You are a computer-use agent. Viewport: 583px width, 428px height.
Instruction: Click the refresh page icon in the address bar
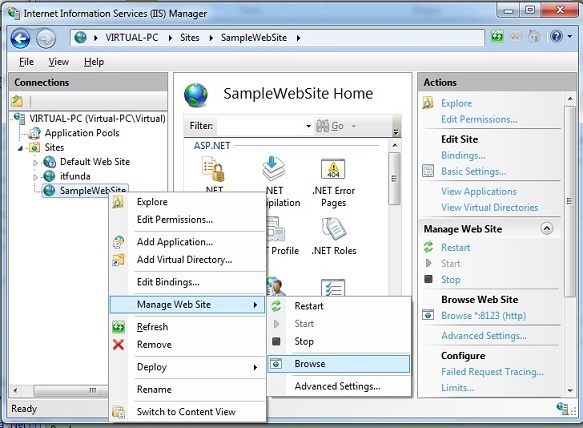(x=497, y=36)
